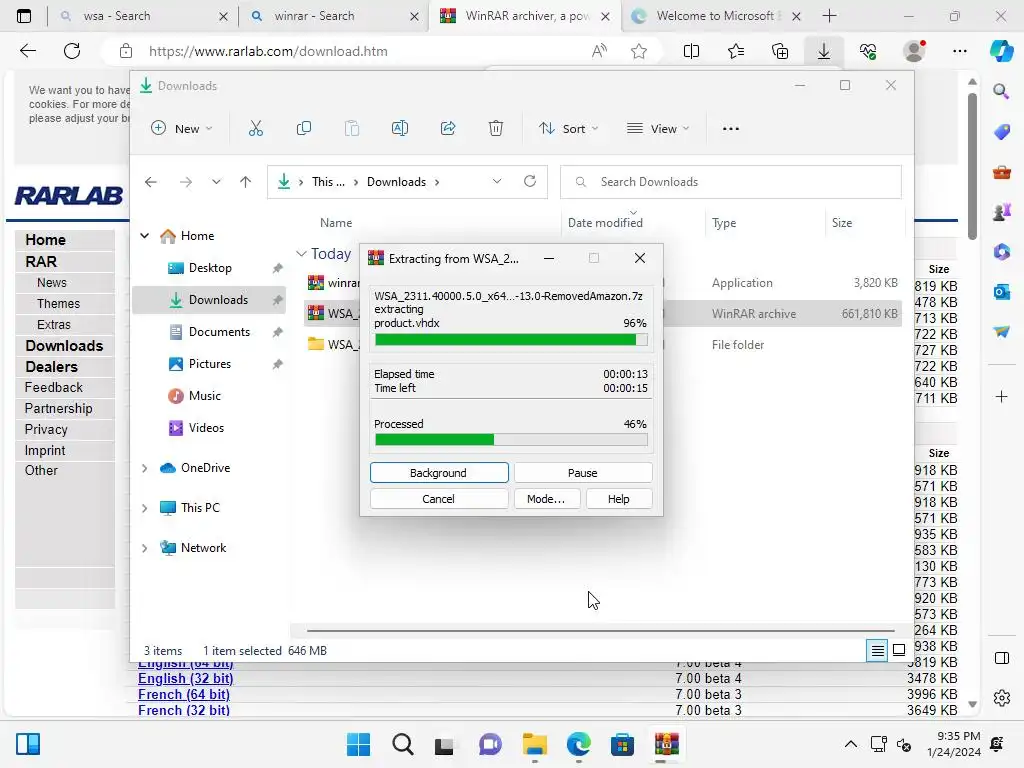This screenshot has height=768, width=1024.
Task: Open the Edge profile avatar
Action: 914,51
